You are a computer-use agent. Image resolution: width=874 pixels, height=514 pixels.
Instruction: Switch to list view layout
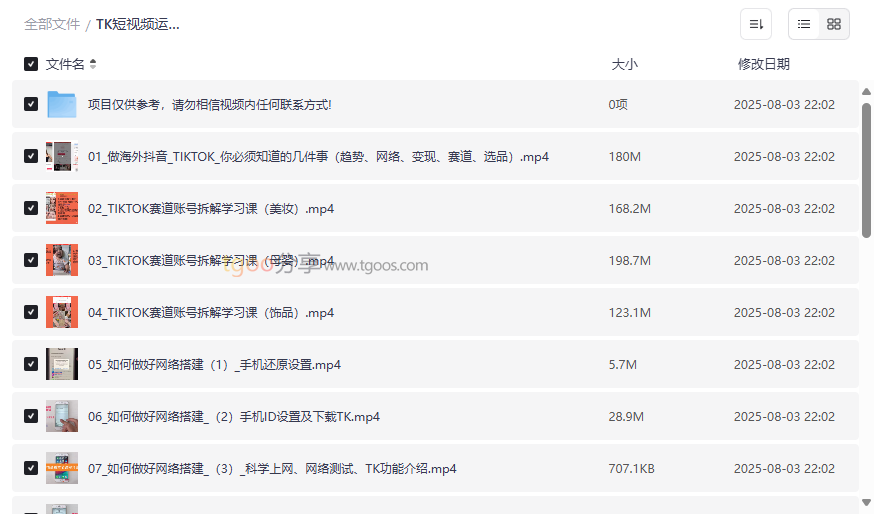click(804, 24)
